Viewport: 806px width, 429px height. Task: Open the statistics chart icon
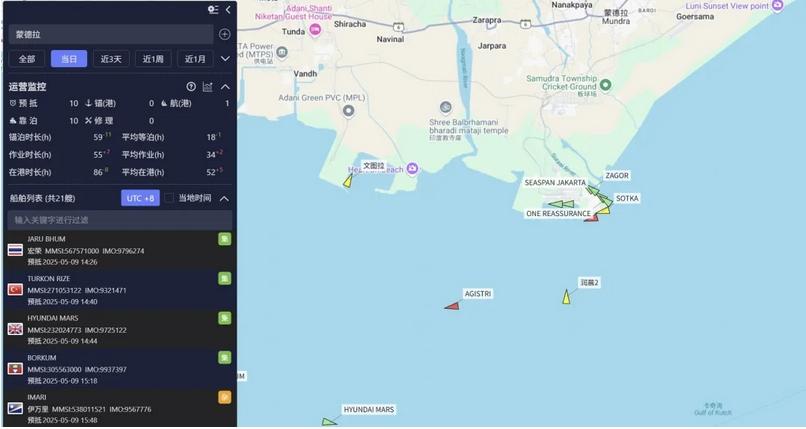pyautogui.click(x=208, y=87)
